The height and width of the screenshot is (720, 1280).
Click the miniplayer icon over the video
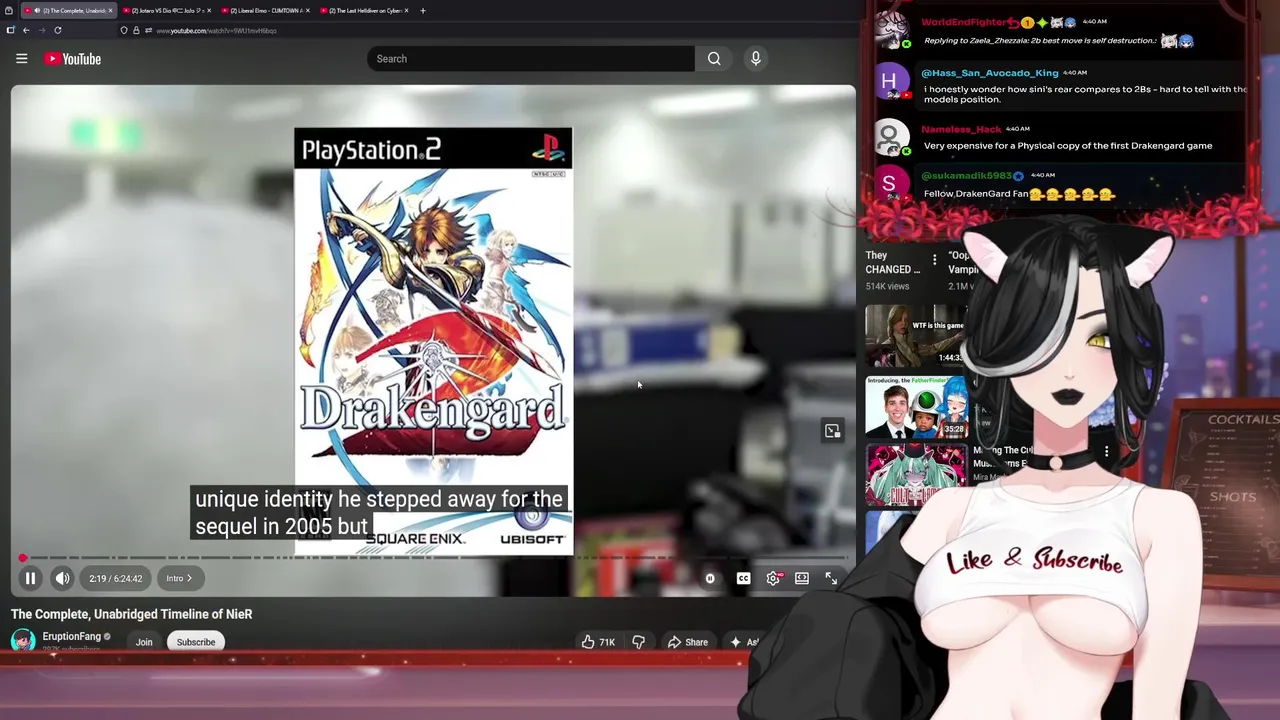click(832, 431)
